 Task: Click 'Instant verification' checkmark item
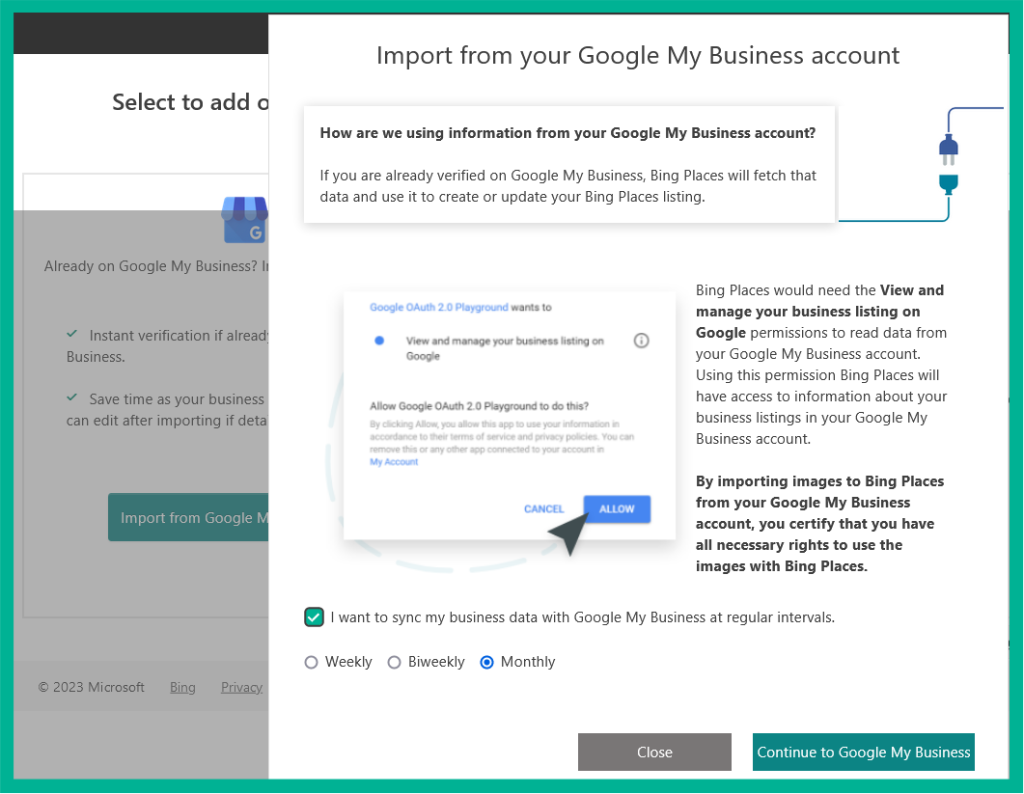coord(167,345)
